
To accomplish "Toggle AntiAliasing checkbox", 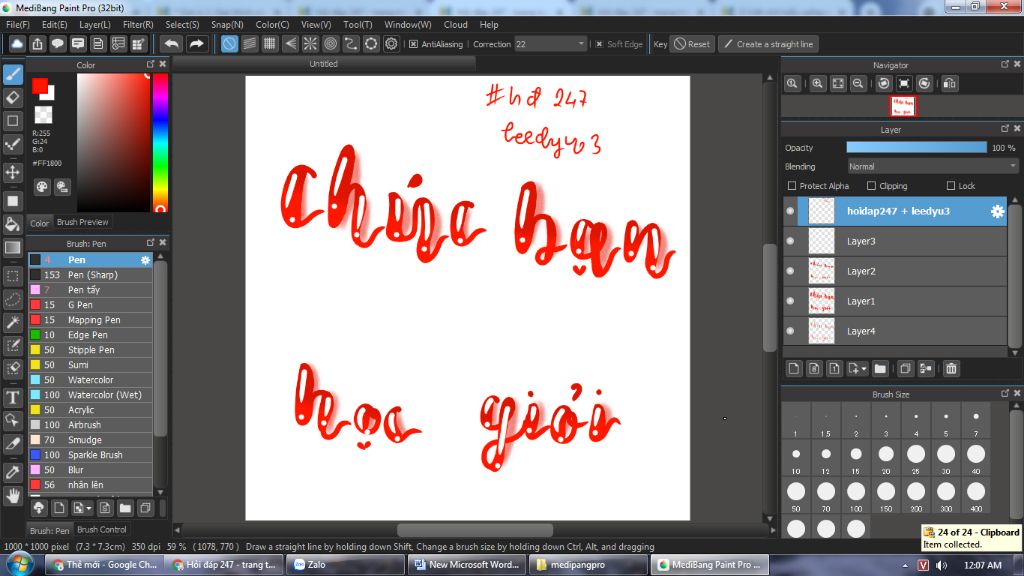I will [x=413, y=44].
